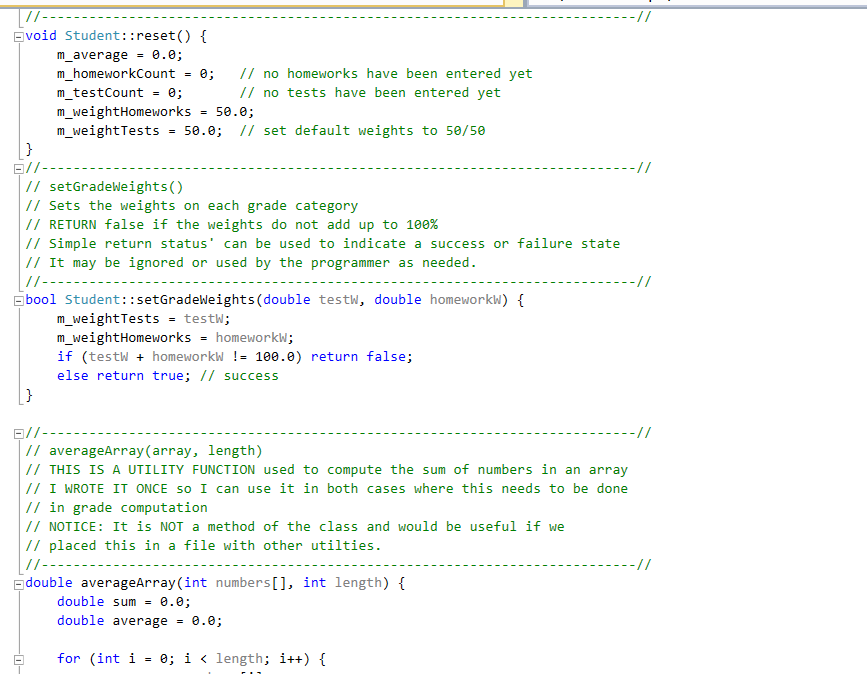Screen dimensions: 867x674
Task: Click the 'm_homeworkCount = 0;' statement
Action: tap(135, 74)
